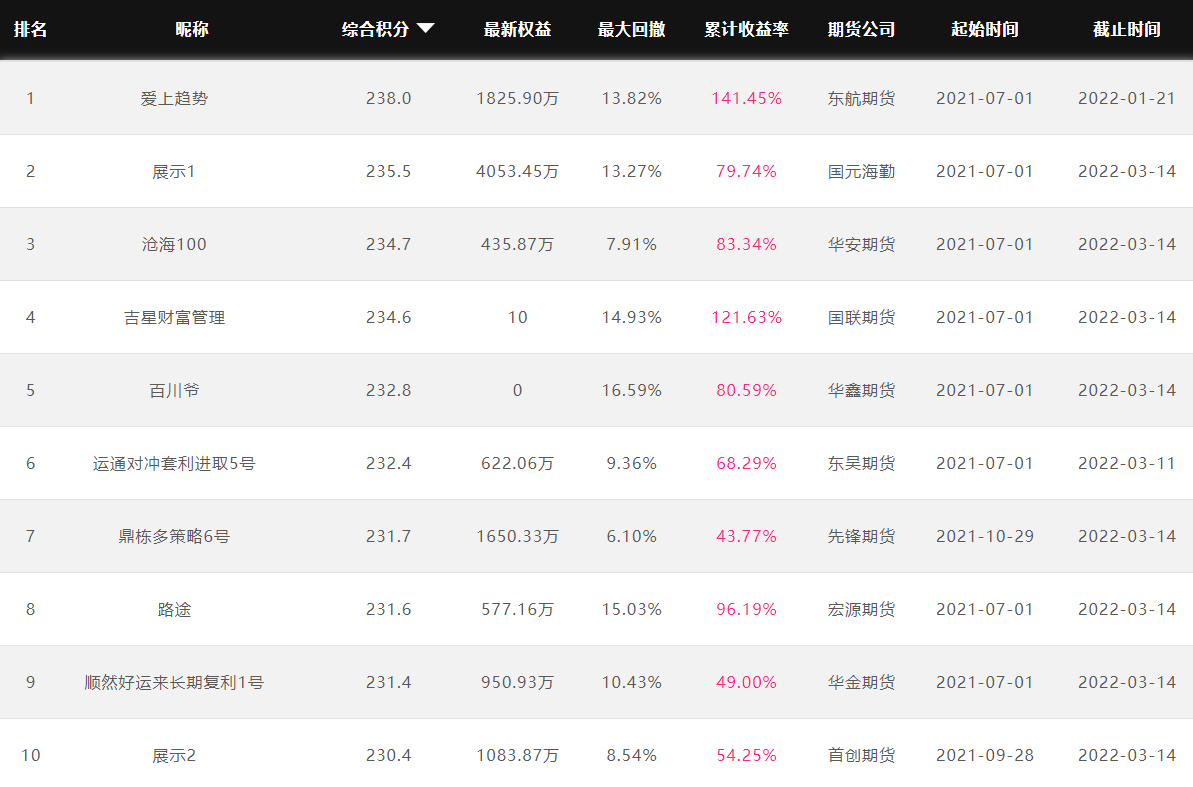1193x787 pixels.
Task: Click the 622.06万 equity value
Action: click(517, 464)
